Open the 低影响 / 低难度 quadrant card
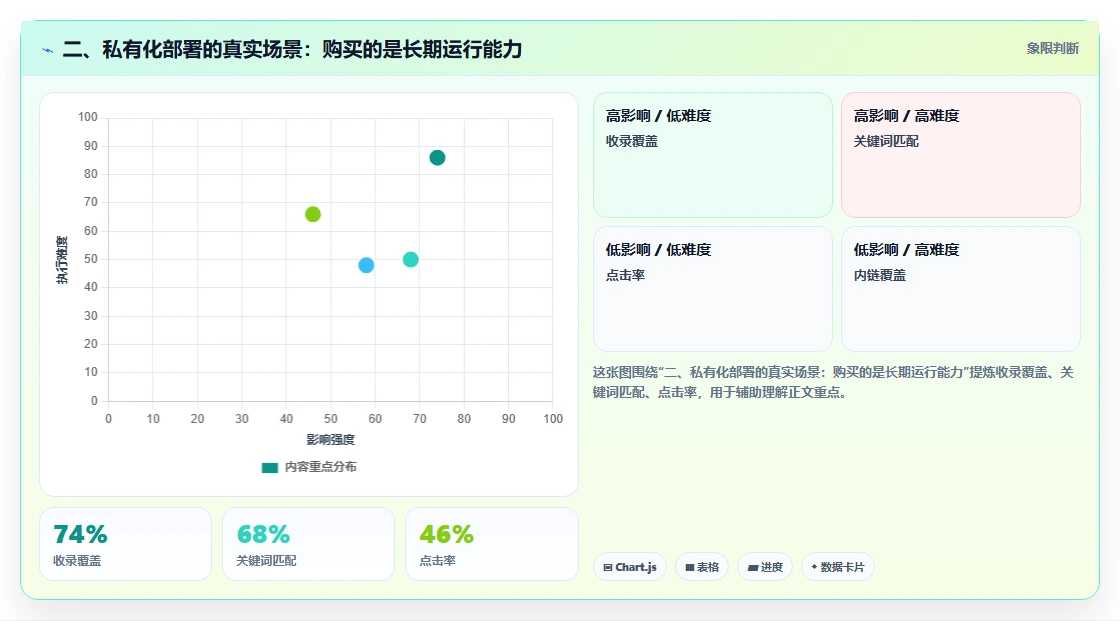 (x=713, y=289)
